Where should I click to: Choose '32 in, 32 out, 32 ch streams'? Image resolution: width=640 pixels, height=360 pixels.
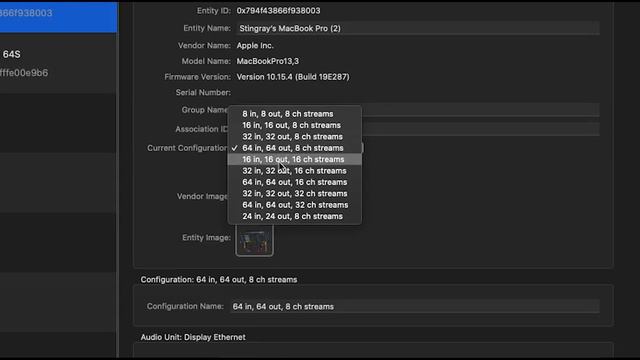pos(294,194)
